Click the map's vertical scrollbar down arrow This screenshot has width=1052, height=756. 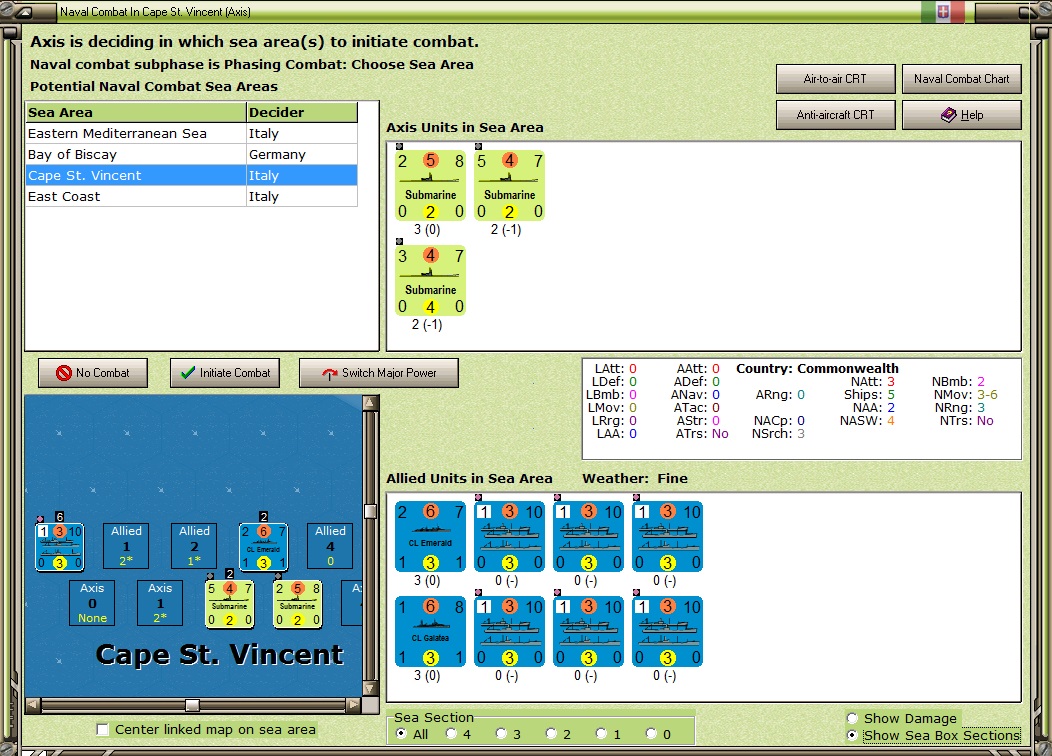point(370,688)
